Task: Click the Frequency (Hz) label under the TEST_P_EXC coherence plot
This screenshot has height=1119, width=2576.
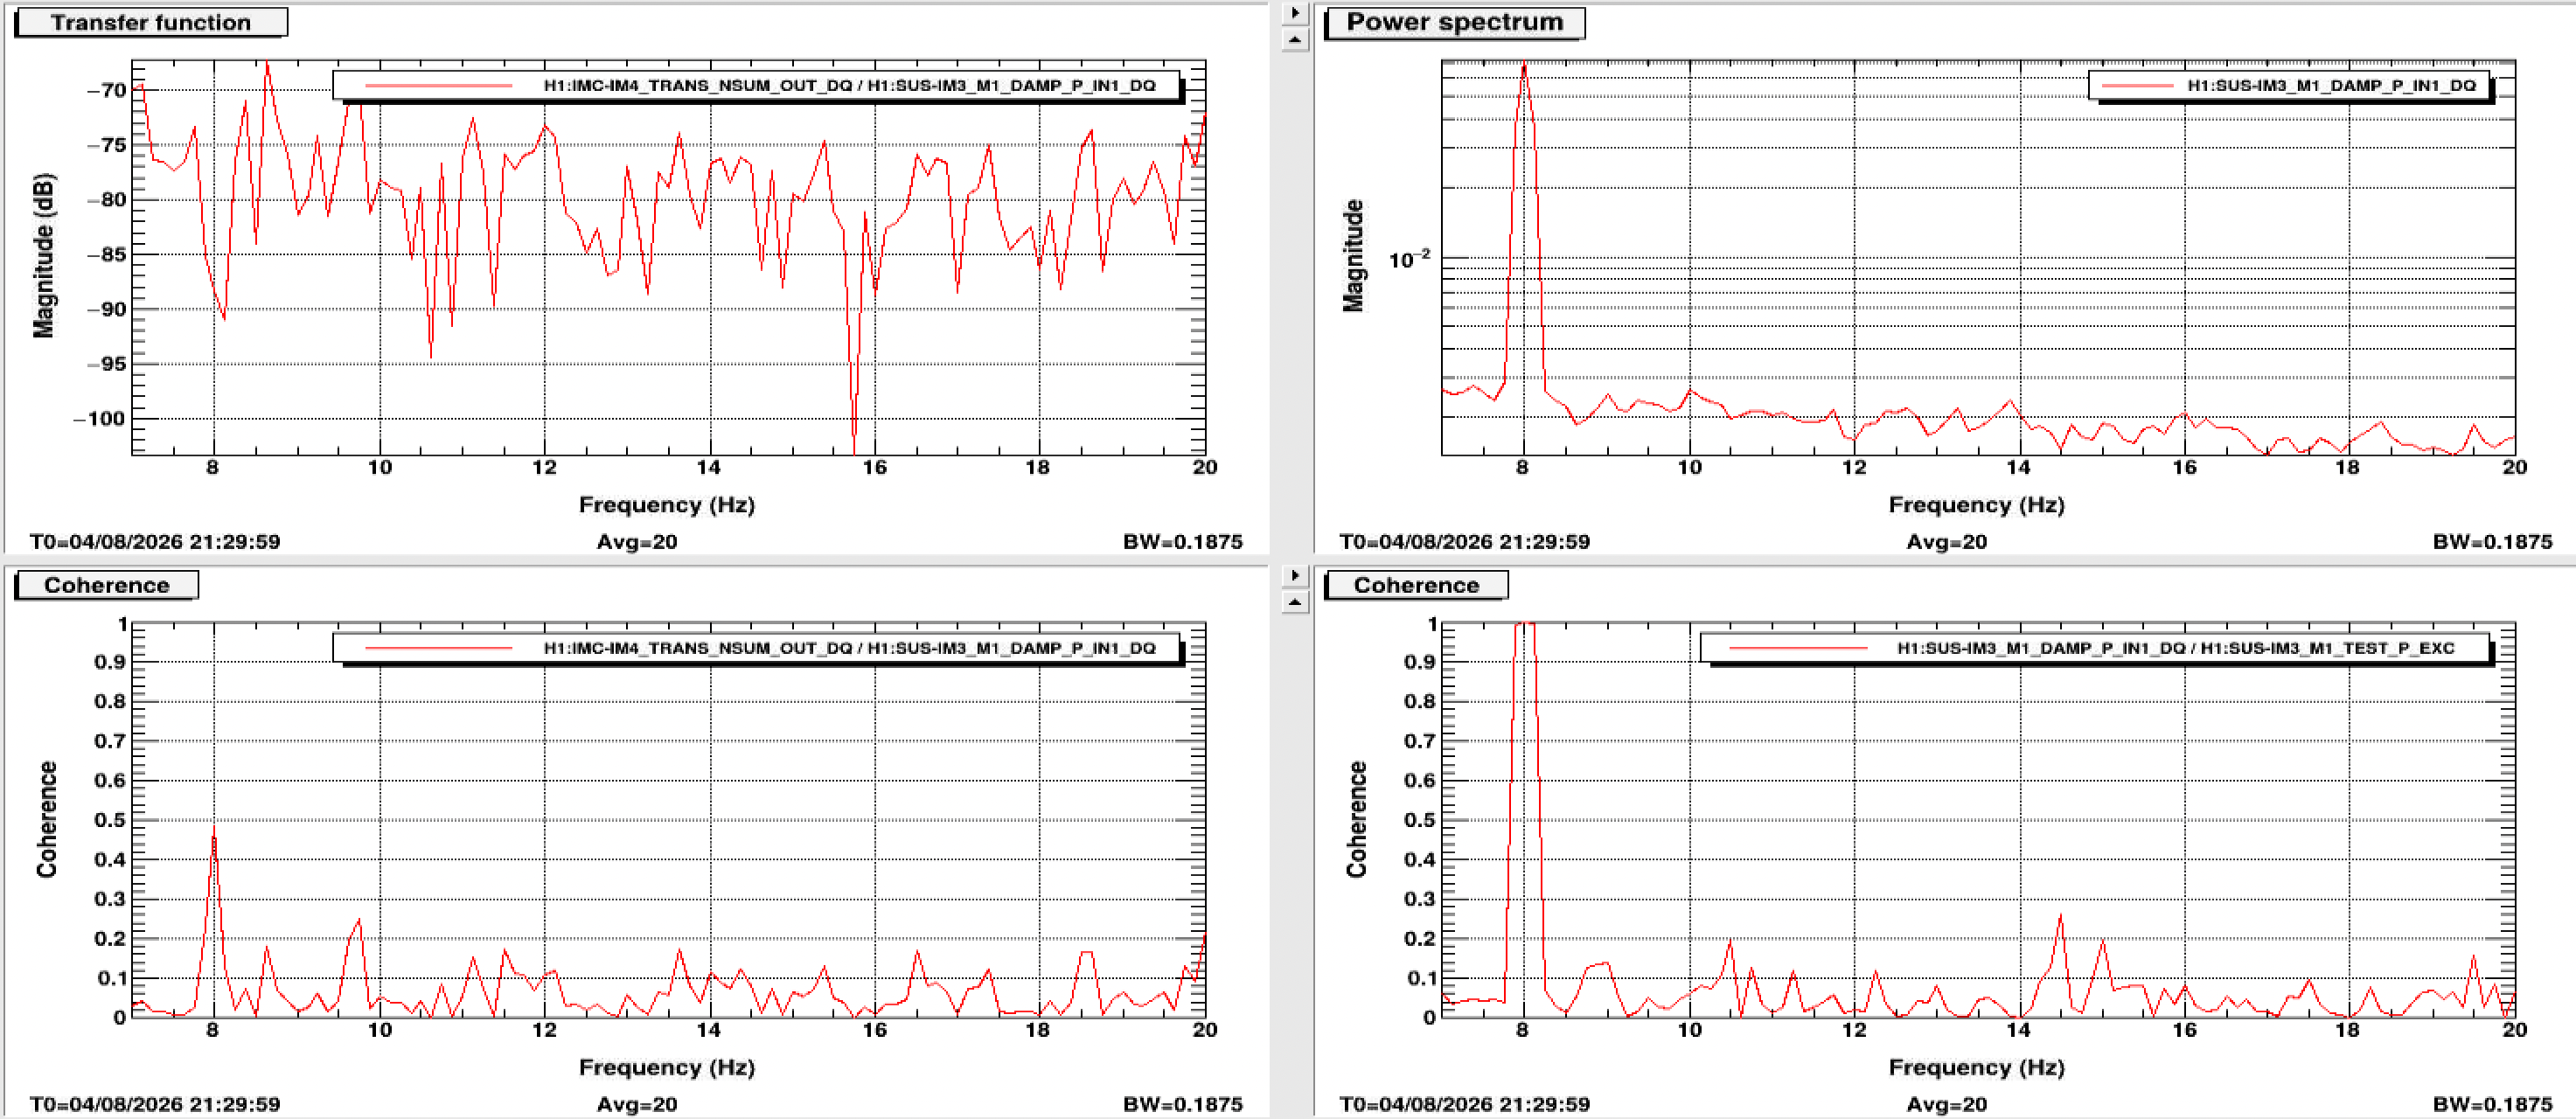Action: coord(1977,1067)
